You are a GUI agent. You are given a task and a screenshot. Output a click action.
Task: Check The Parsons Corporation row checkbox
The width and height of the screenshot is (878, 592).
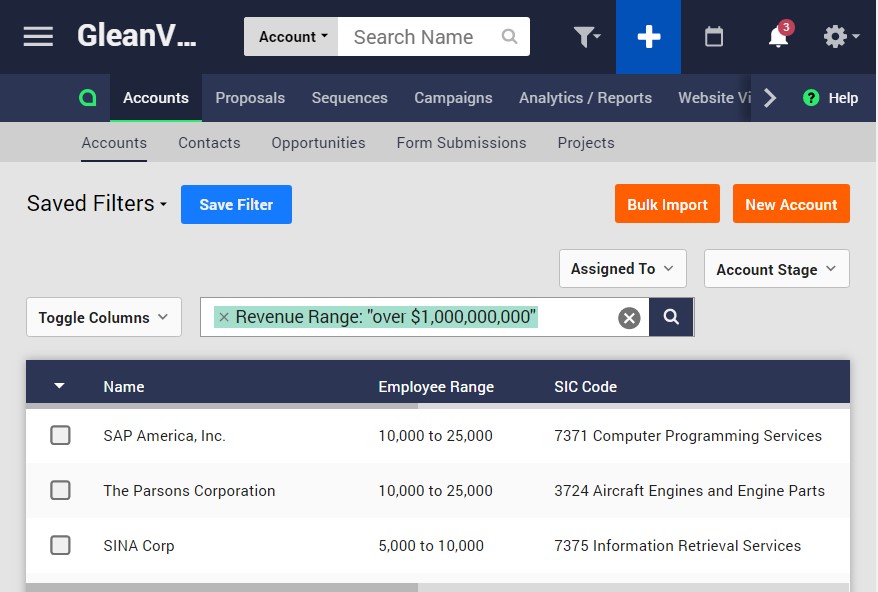click(x=60, y=490)
